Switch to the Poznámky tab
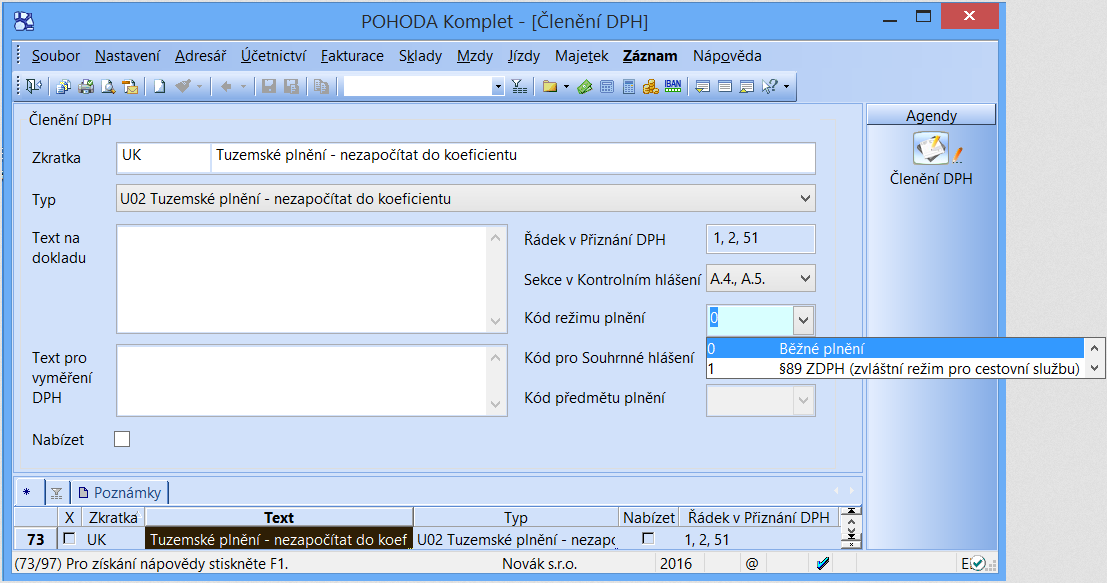Viewport: 1107px width, 583px height. tap(121, 492)
